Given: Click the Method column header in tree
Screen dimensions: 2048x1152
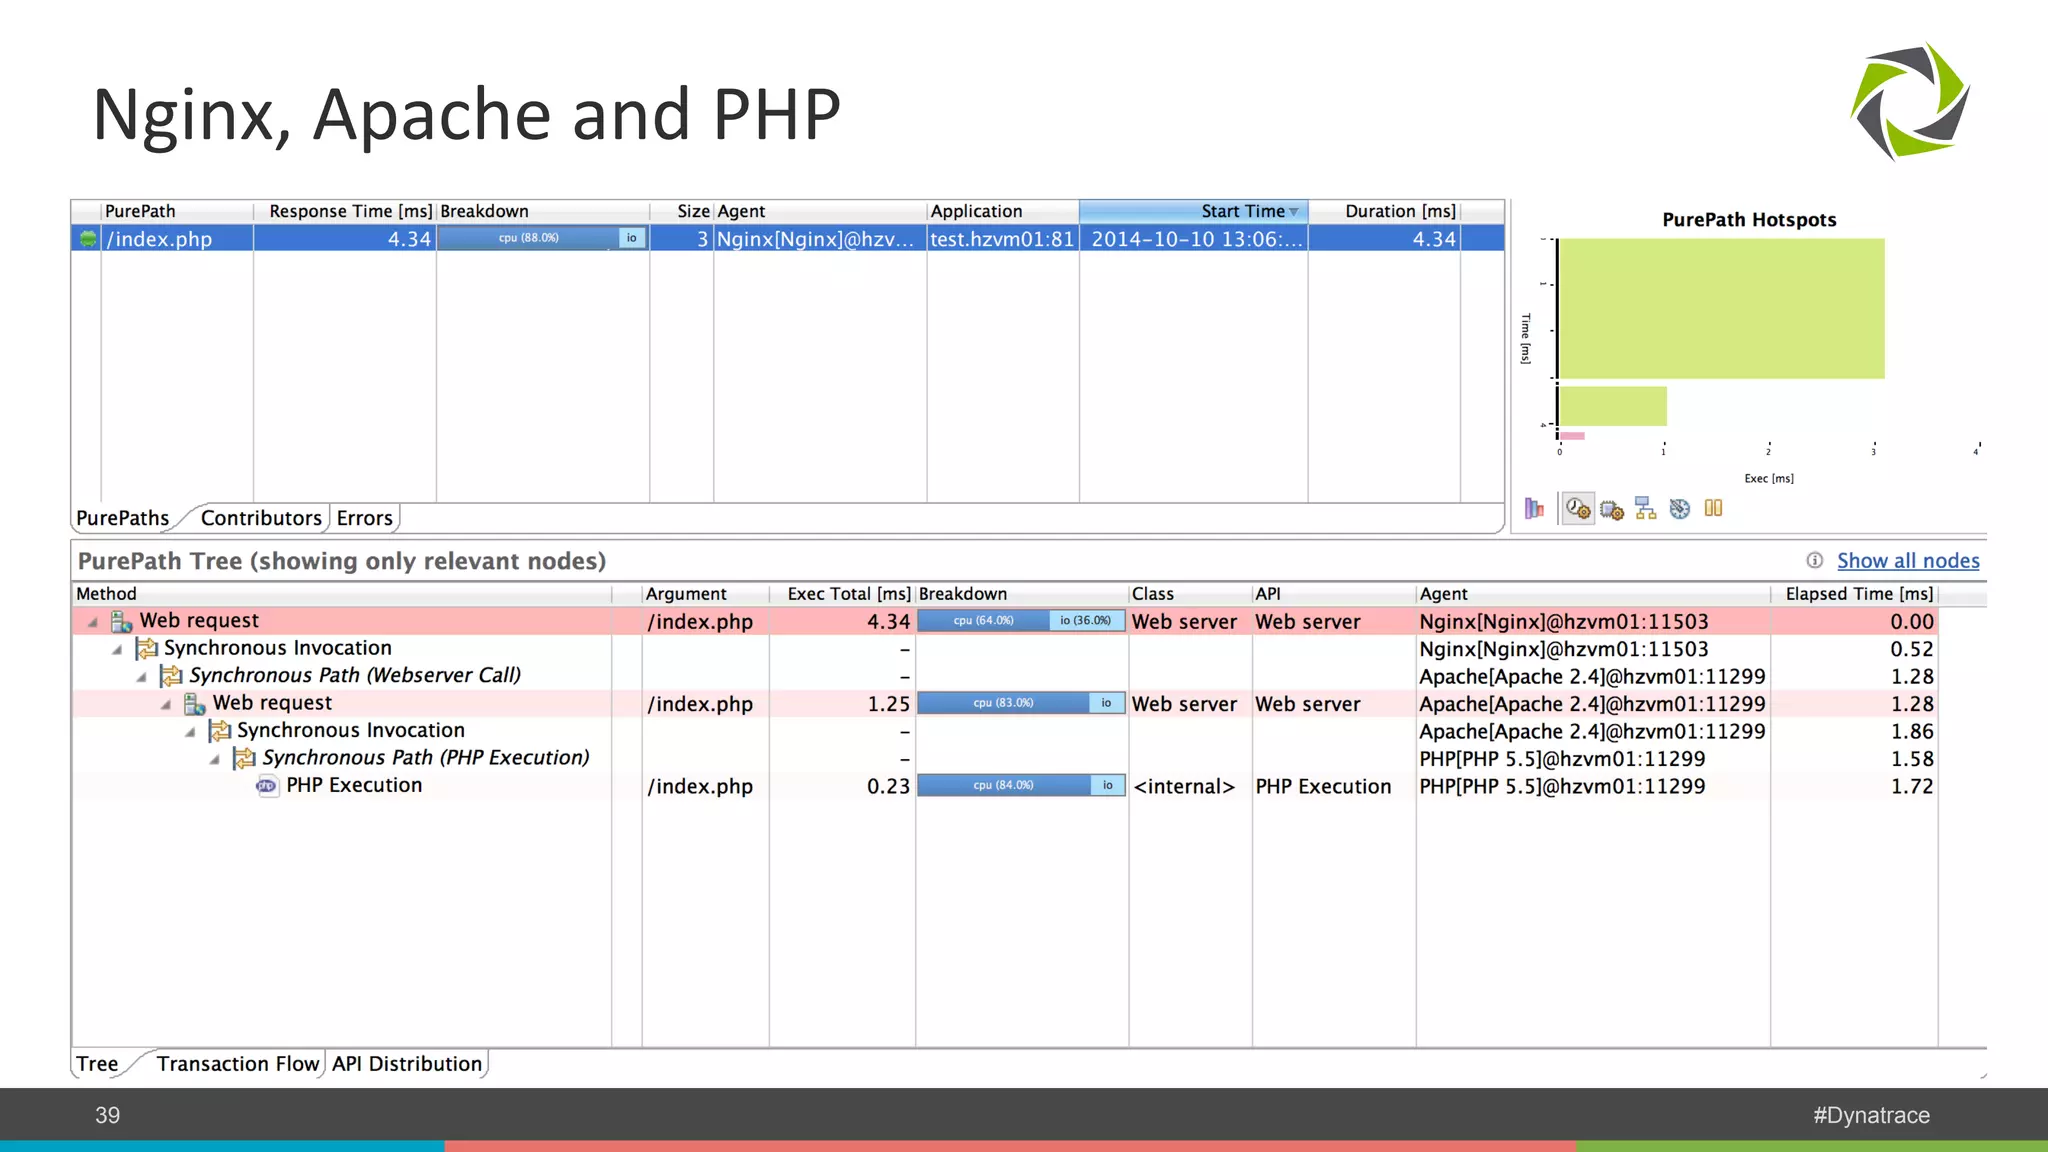Looking at the screenshot, I should click(342, 594).
